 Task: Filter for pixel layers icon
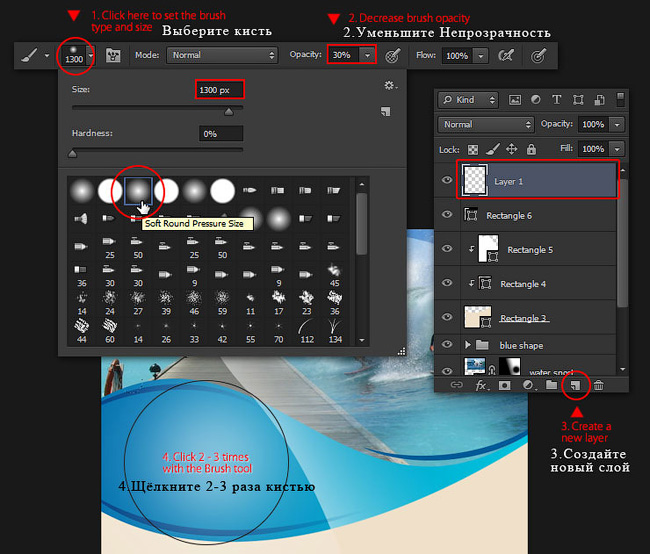[x=514, y=100]
